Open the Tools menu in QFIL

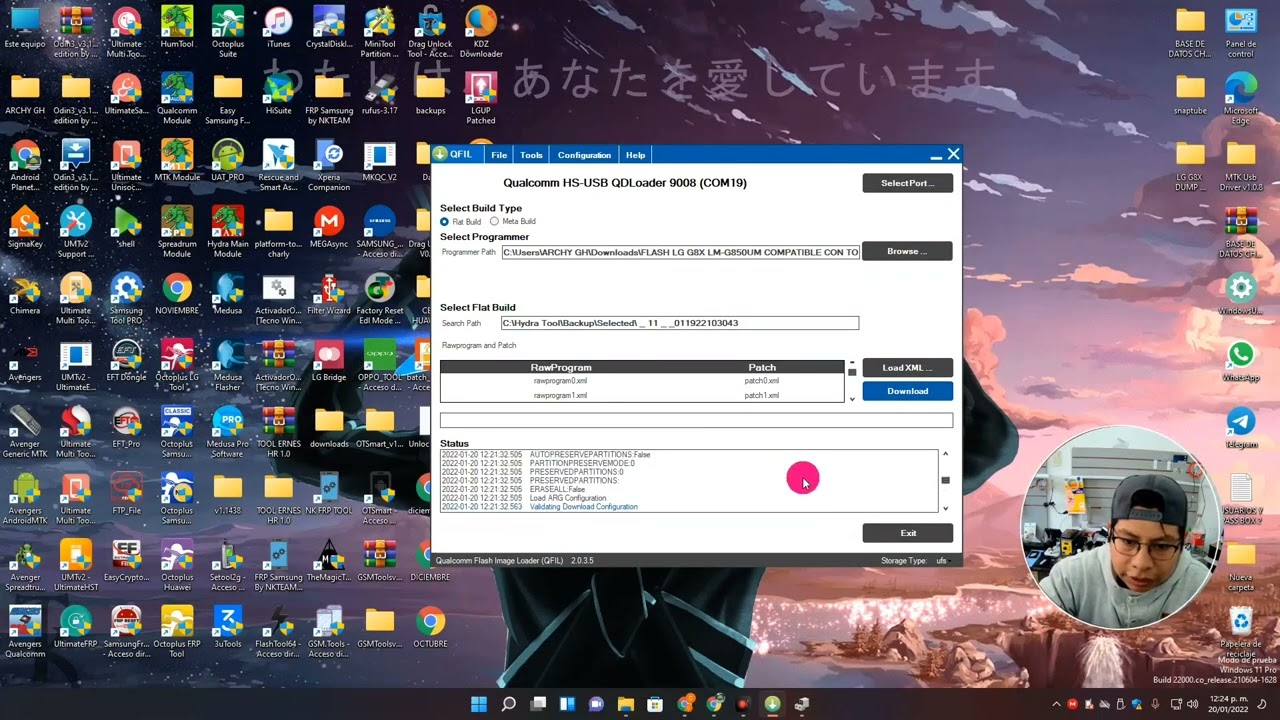(531, 155)
